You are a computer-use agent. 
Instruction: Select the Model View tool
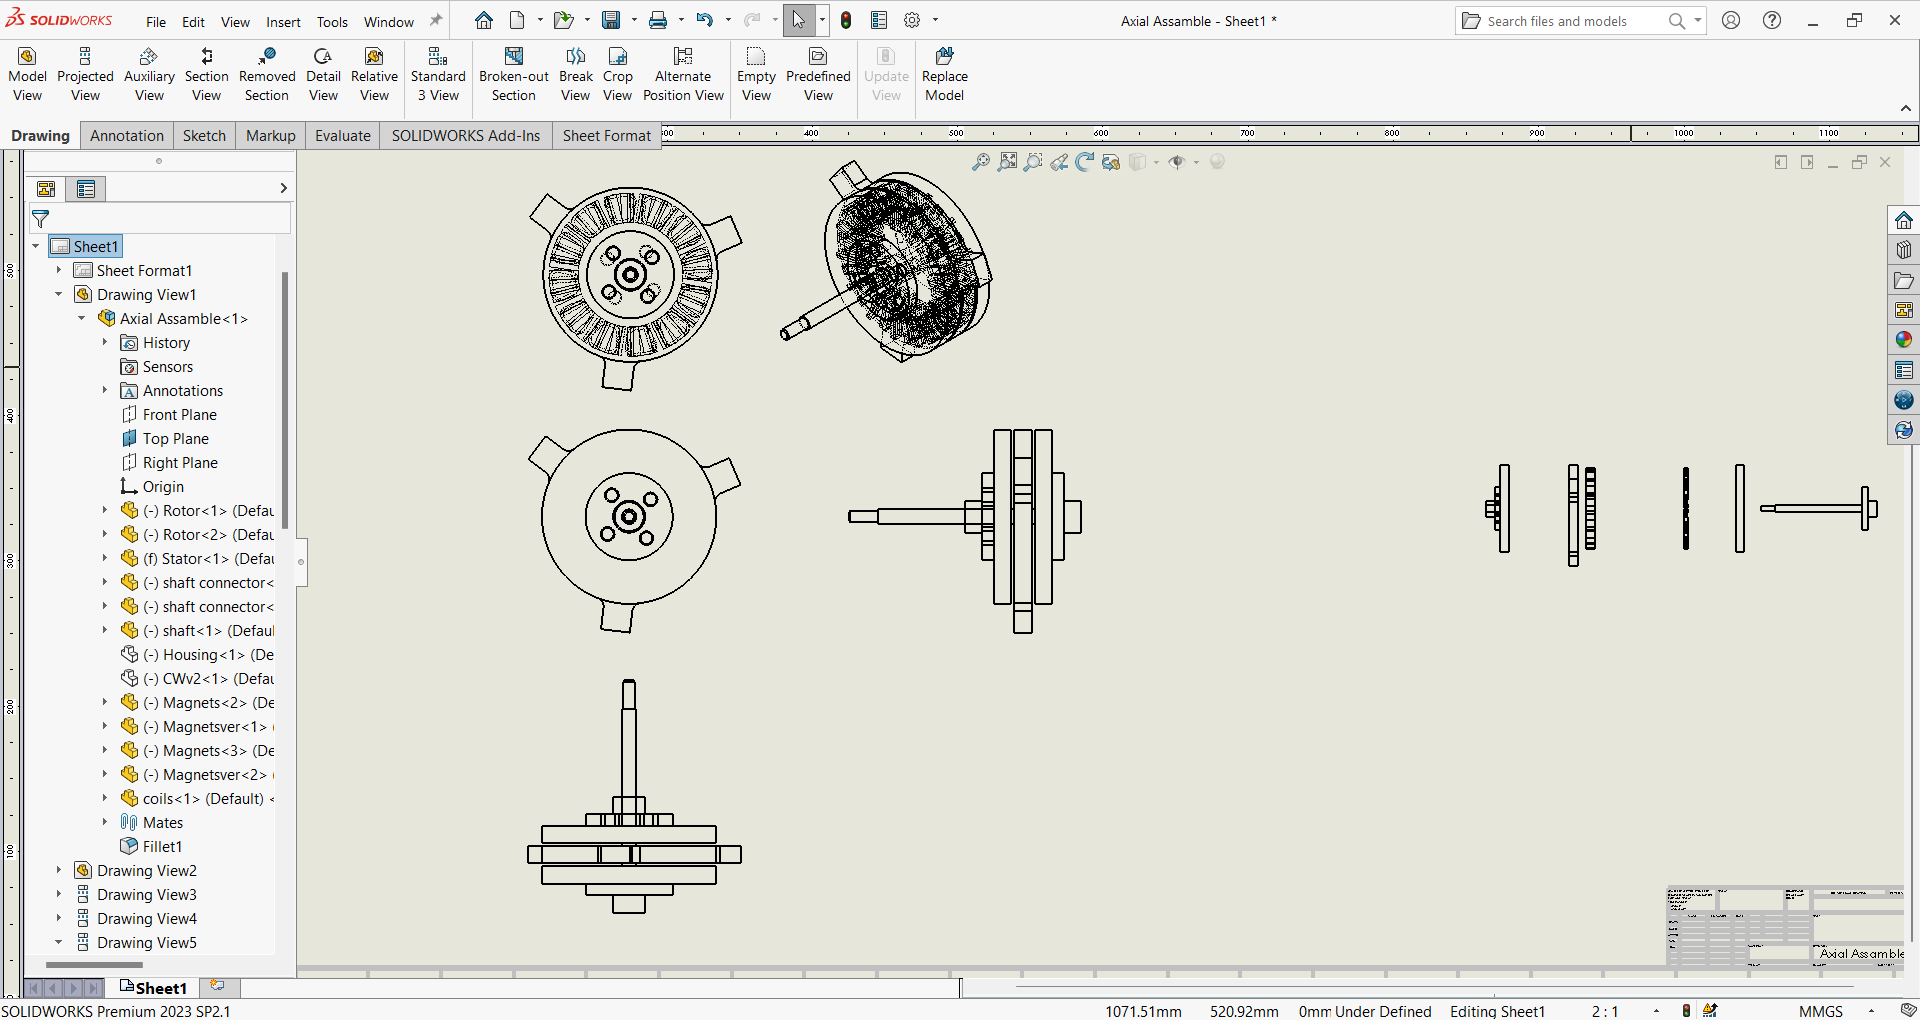[27, 74]
